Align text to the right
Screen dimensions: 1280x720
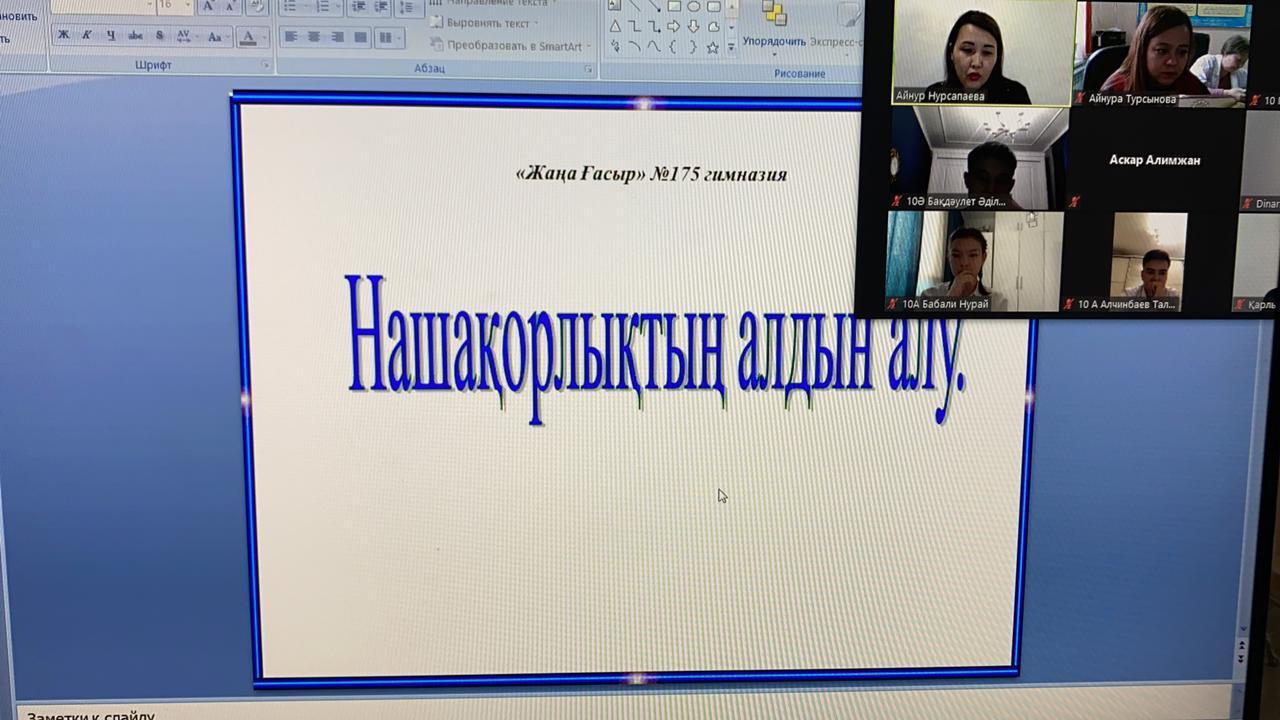(x=337, y=37)
